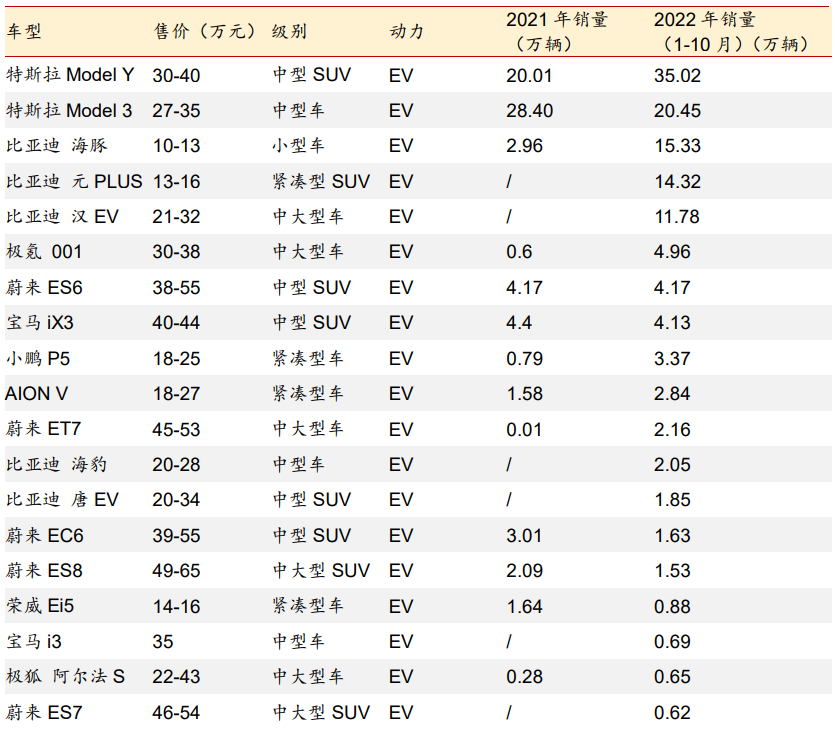Click 2021 sales value 0.6
The image size is (835, 748).
[x=519, y=252]
